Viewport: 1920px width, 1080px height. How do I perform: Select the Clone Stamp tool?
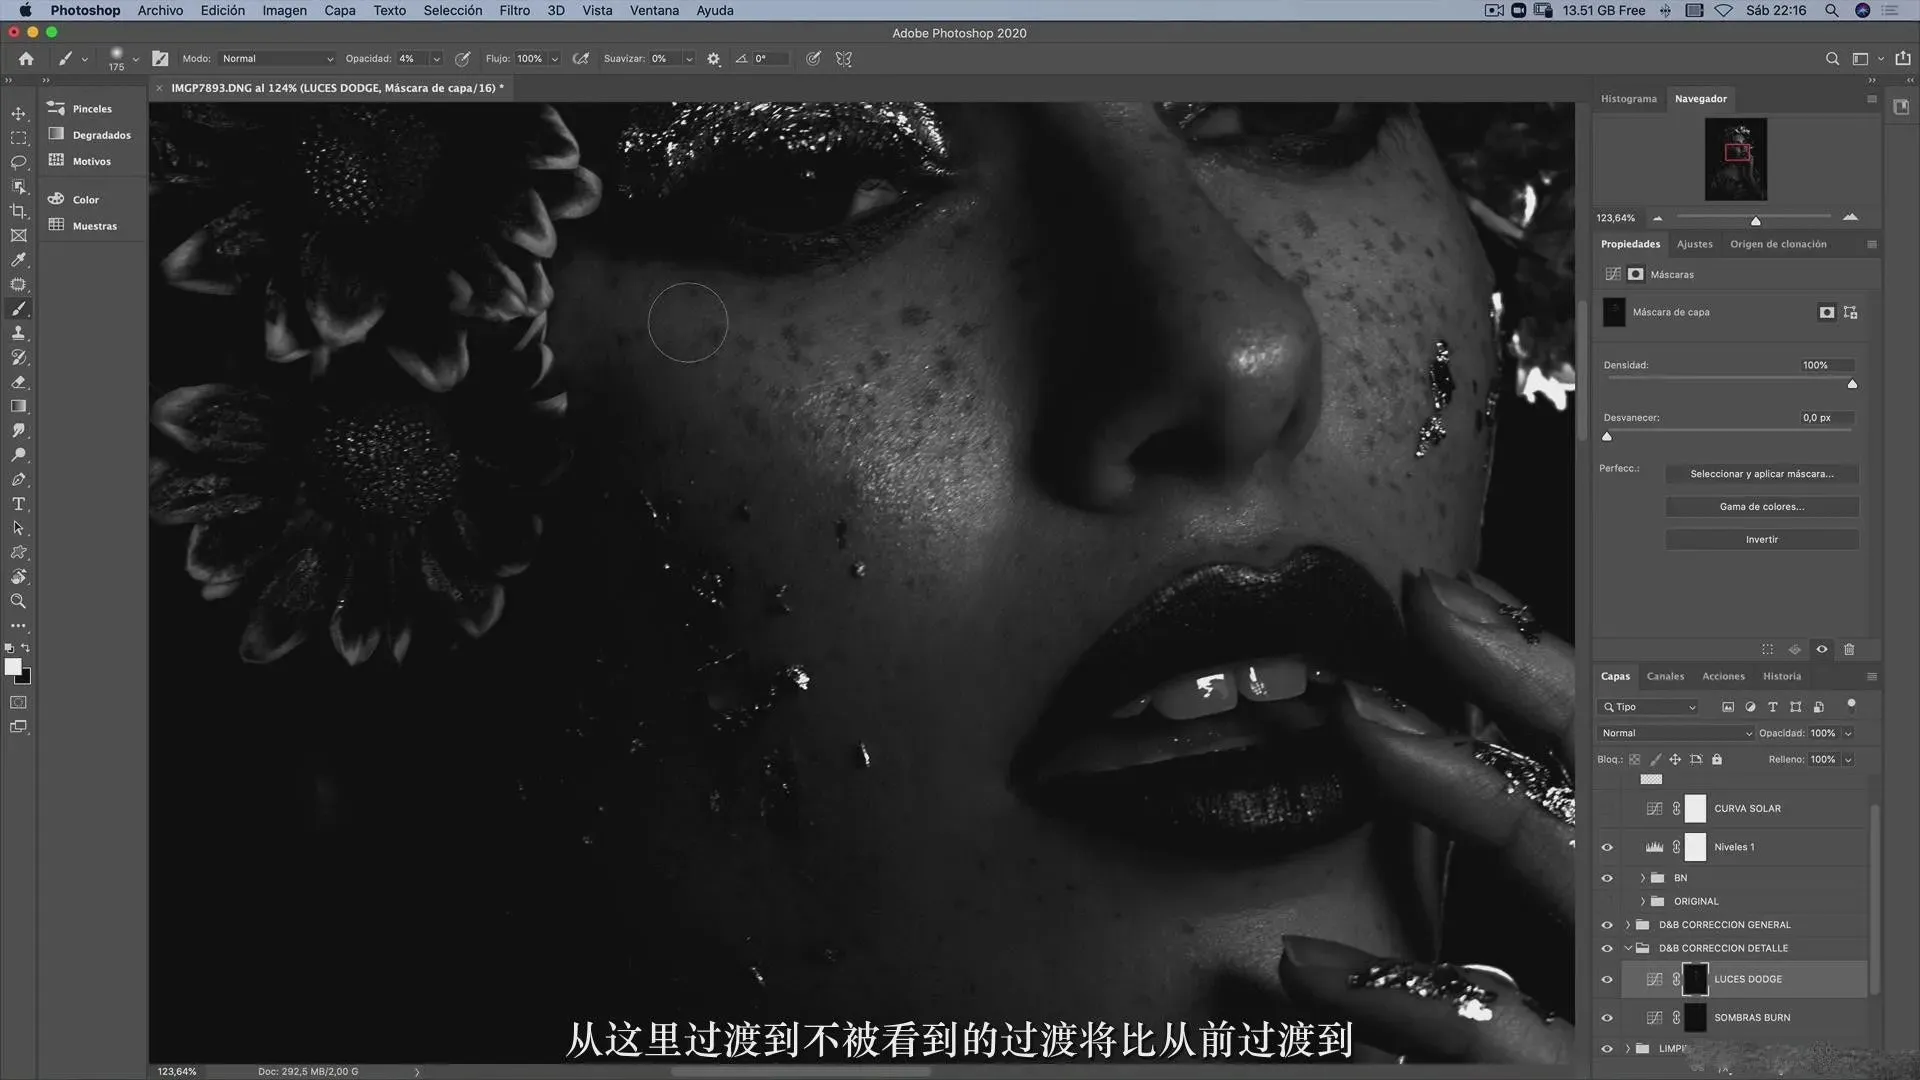pos(18,333)
